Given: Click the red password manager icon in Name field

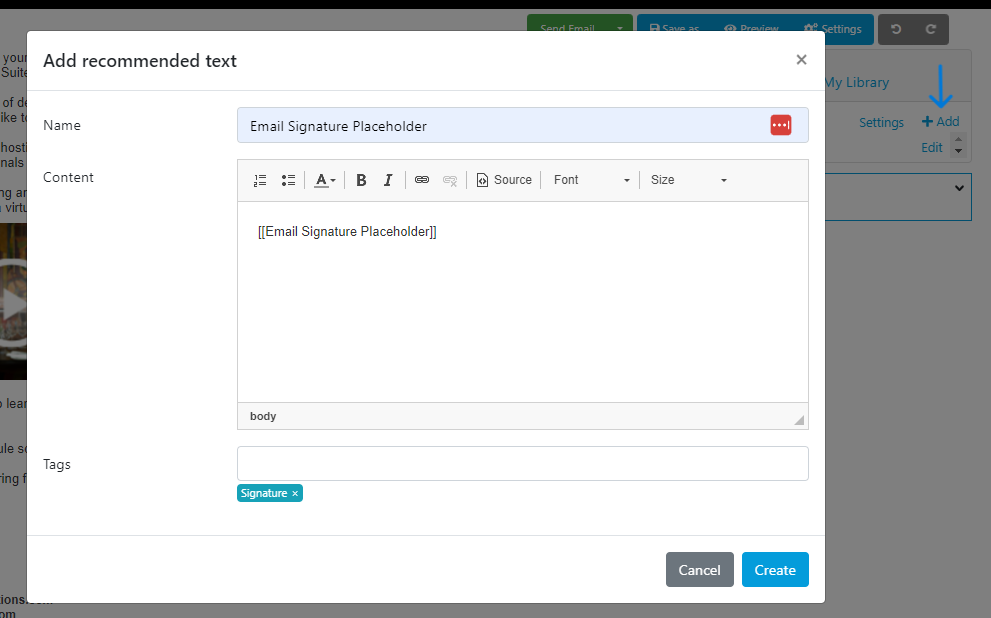Looking at the screenshot, I should coord(781,125).
